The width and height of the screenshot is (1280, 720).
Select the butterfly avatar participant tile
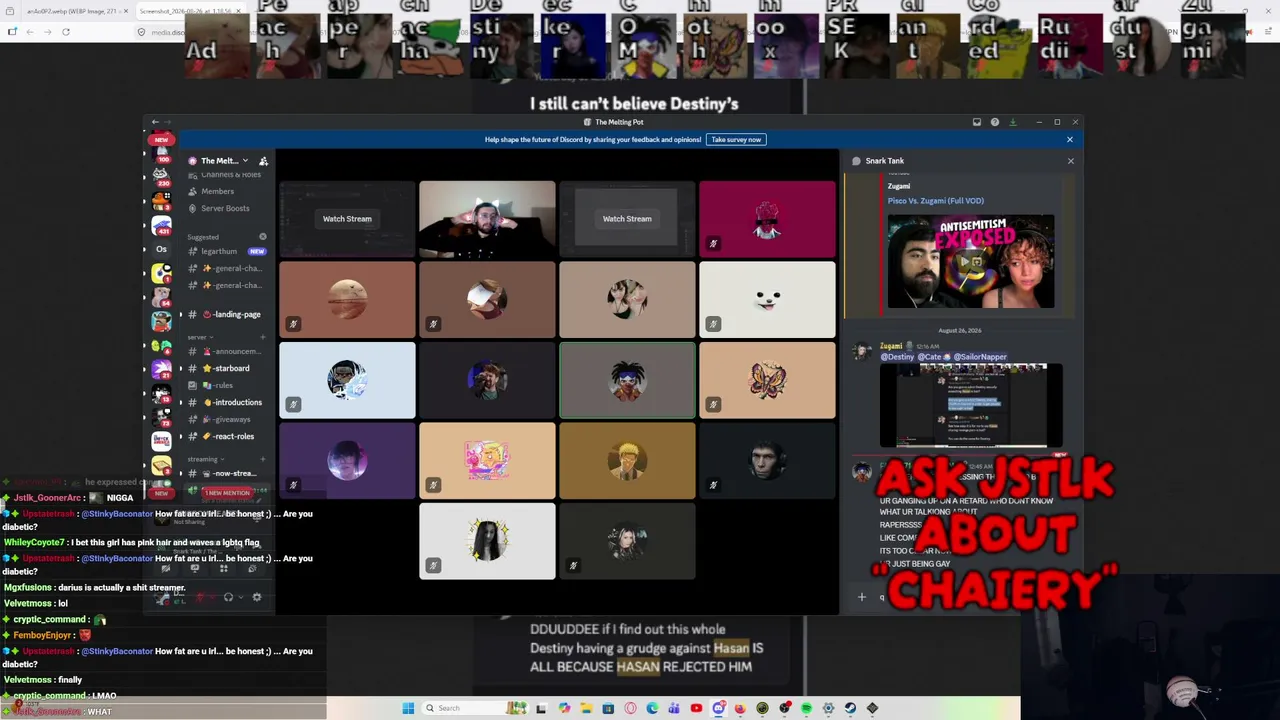[x=767, y=380]
